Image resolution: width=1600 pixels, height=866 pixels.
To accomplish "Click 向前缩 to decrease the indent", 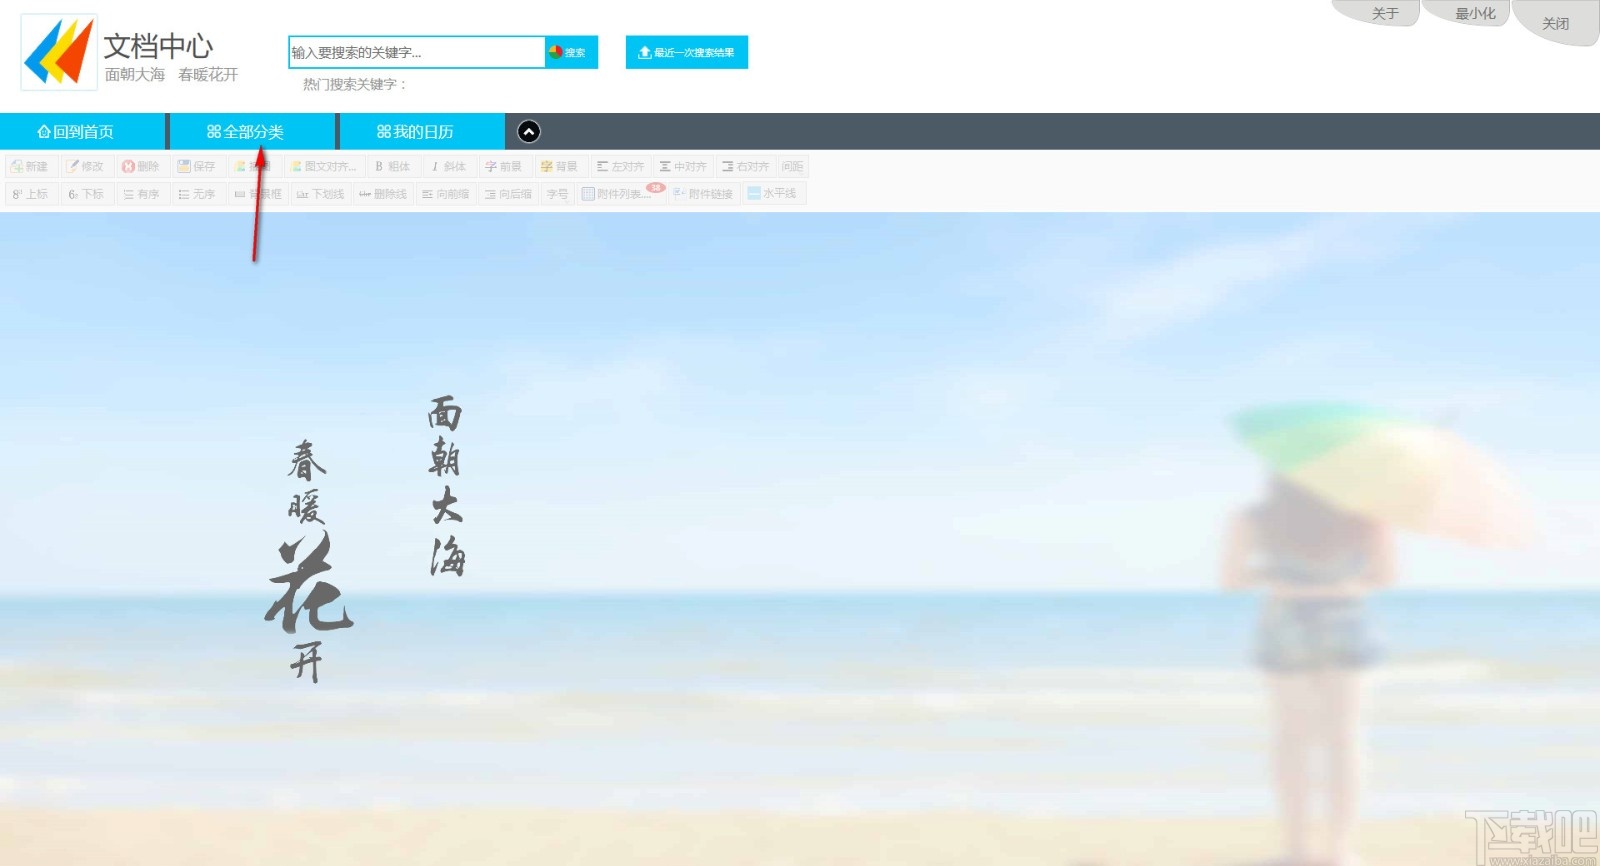I will [x=445, y=194].
